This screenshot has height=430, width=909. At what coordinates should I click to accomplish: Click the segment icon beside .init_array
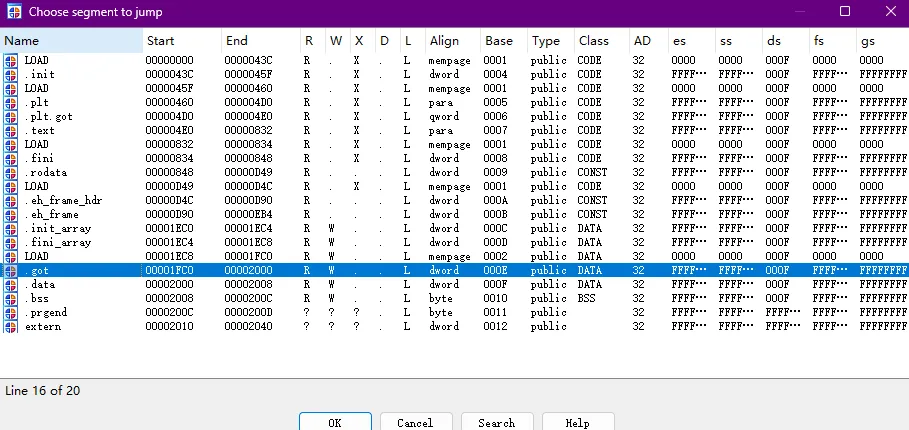pos(10,228)
